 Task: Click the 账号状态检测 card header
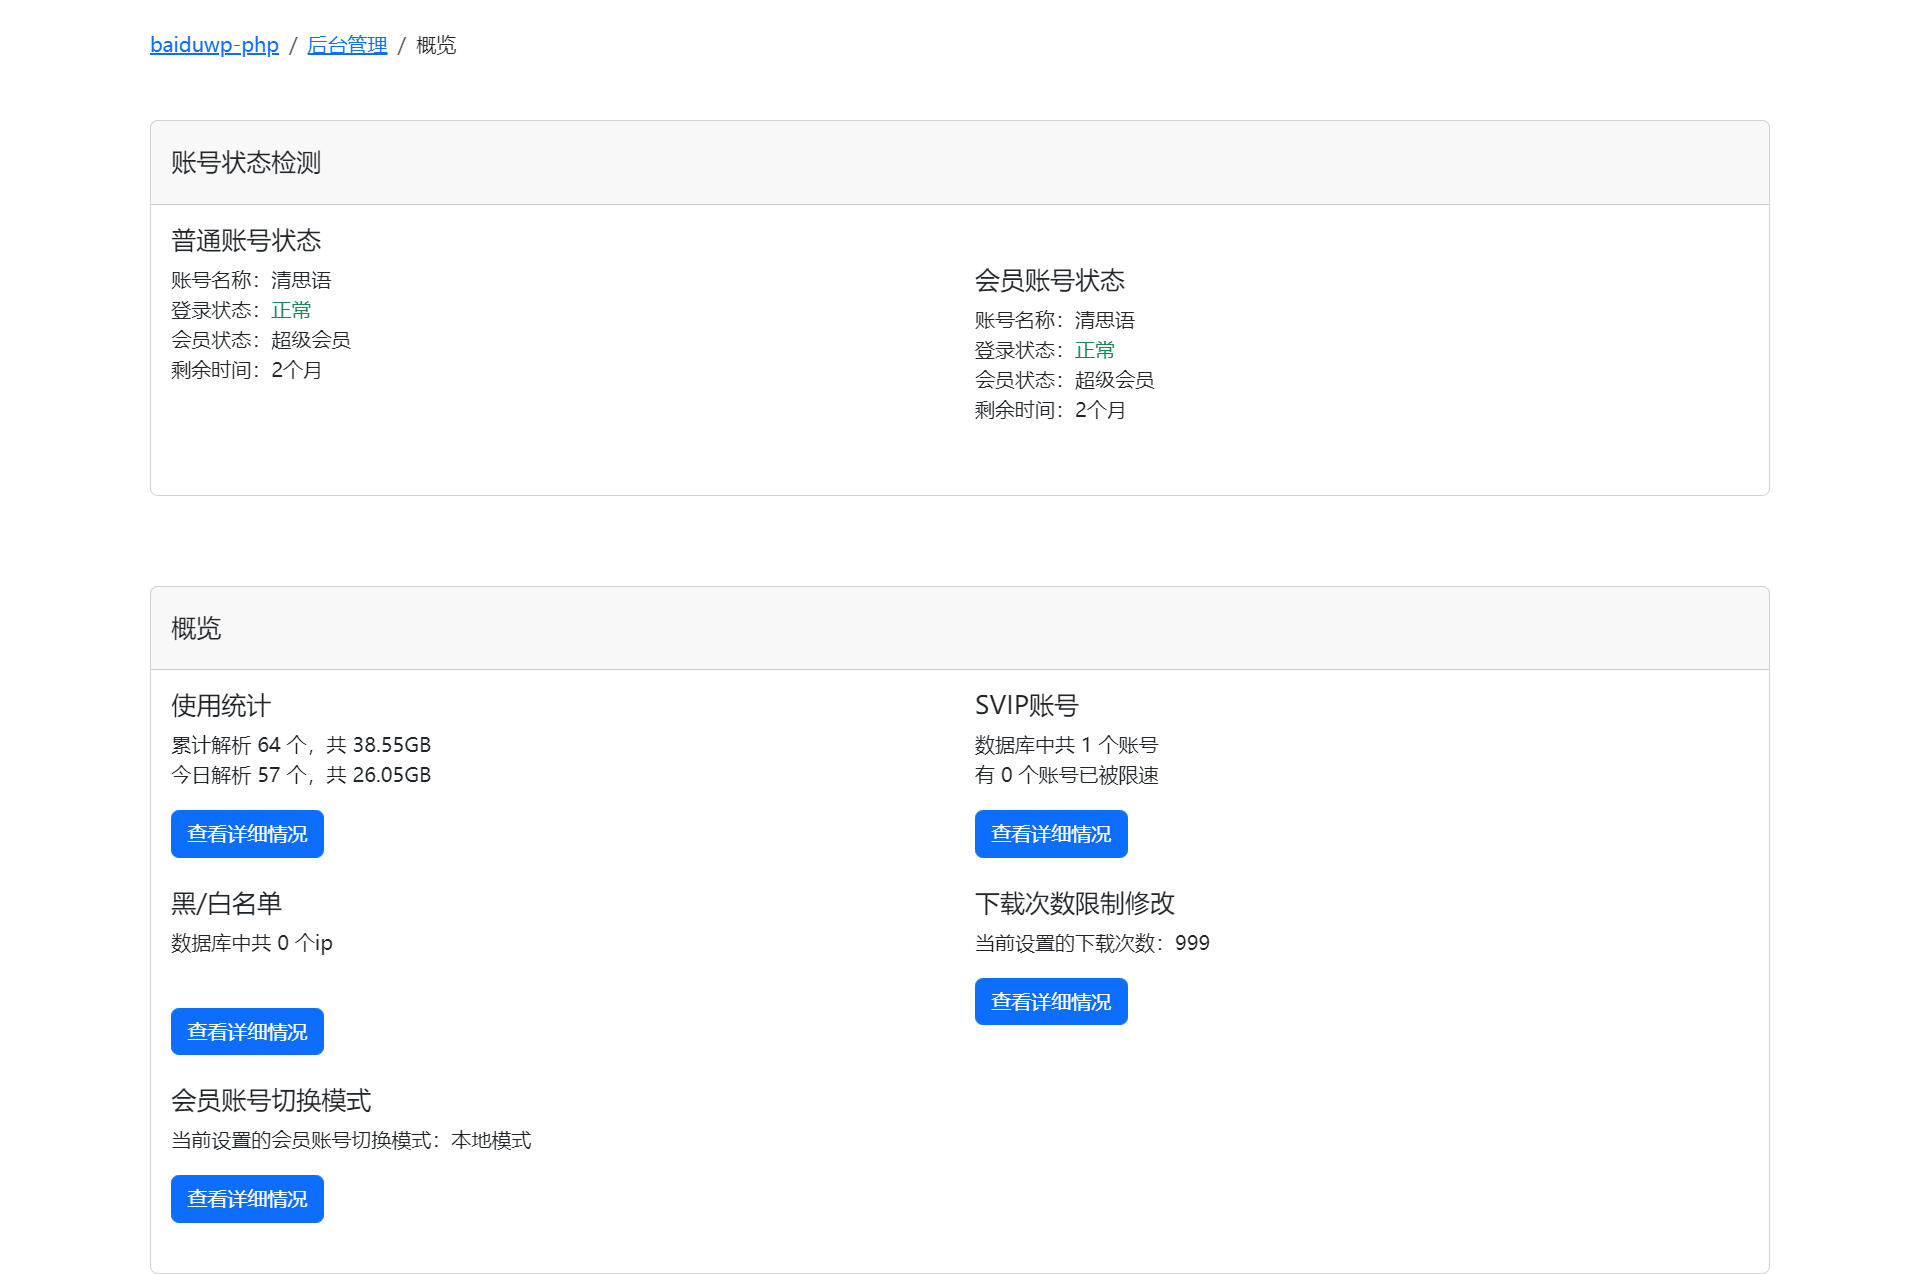coord(246,163)
